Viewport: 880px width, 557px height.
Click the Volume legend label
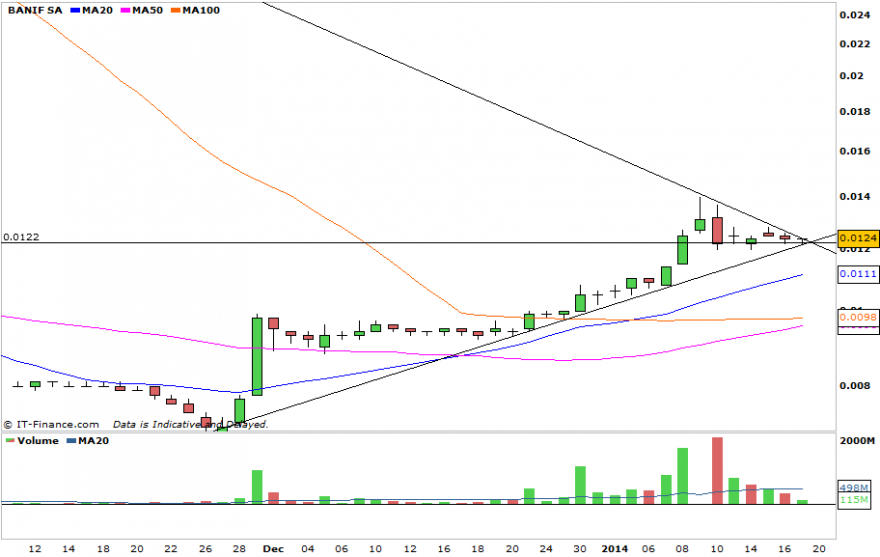click(38, 441)
